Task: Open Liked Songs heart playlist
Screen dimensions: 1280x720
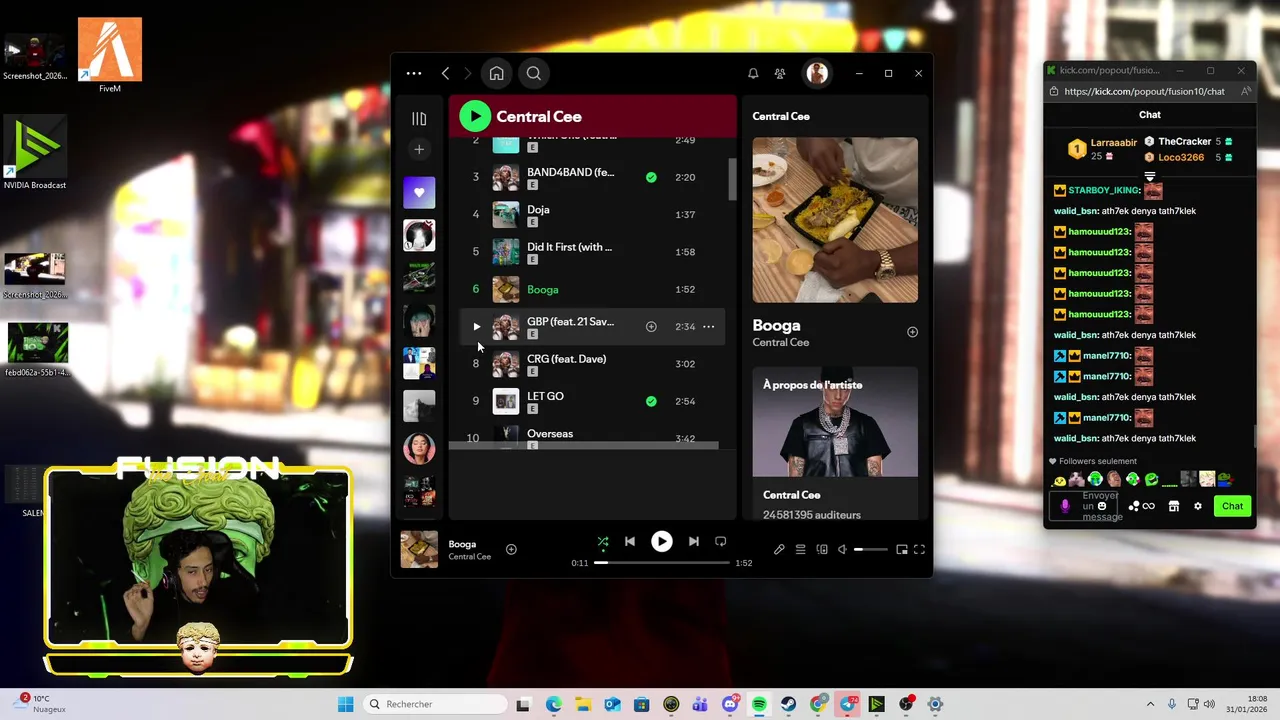Action: [x=419, y=193]
